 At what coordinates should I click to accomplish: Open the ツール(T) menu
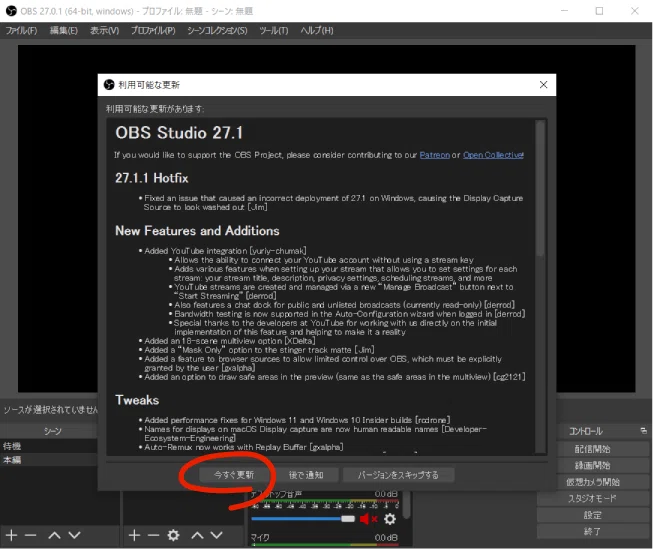coord(274,30)
